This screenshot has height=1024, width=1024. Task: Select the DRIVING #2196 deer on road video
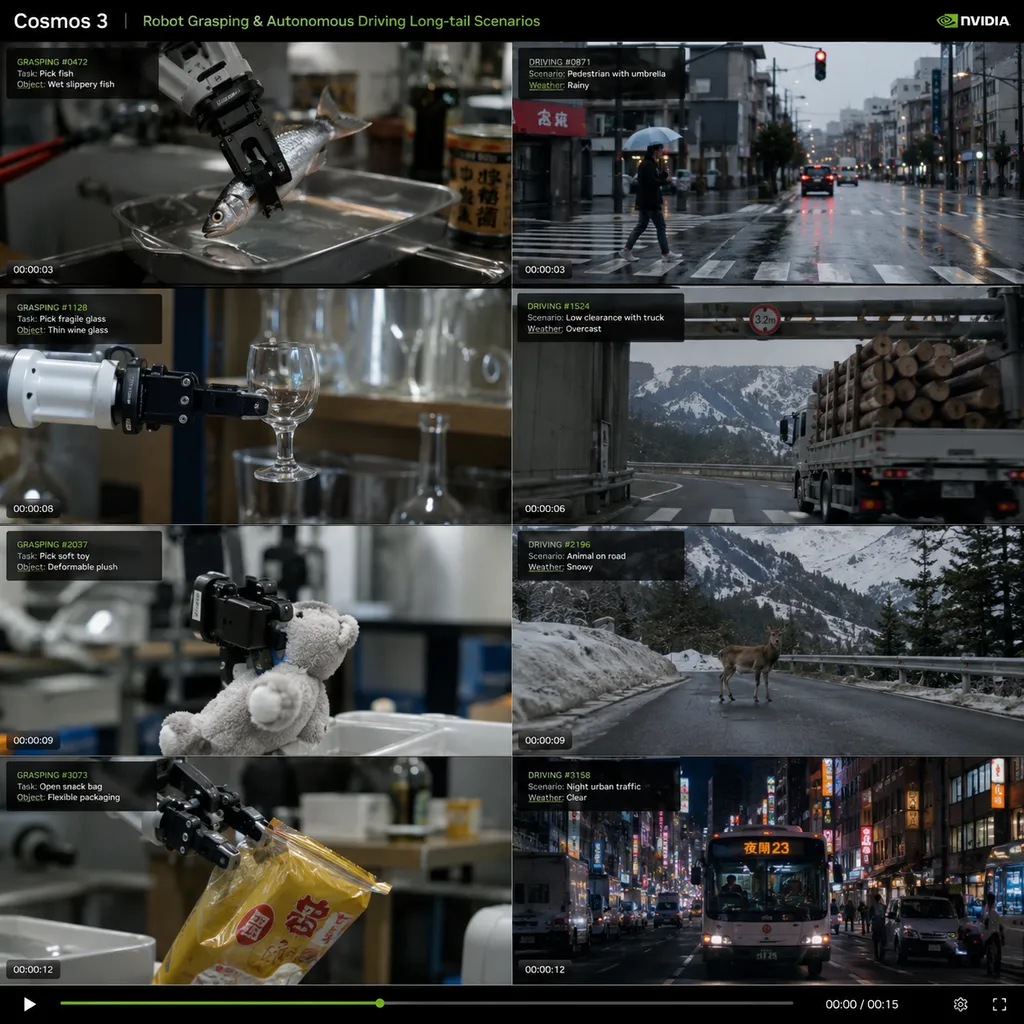tap(768, 641)
